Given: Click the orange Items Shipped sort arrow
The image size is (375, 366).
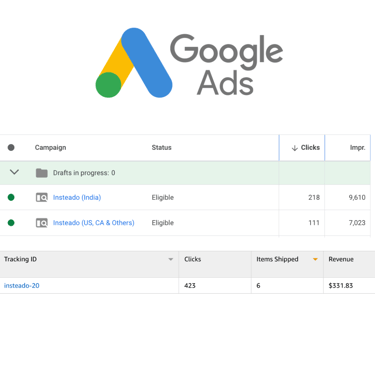Looking at the screenshot, I should click(315, 259).
